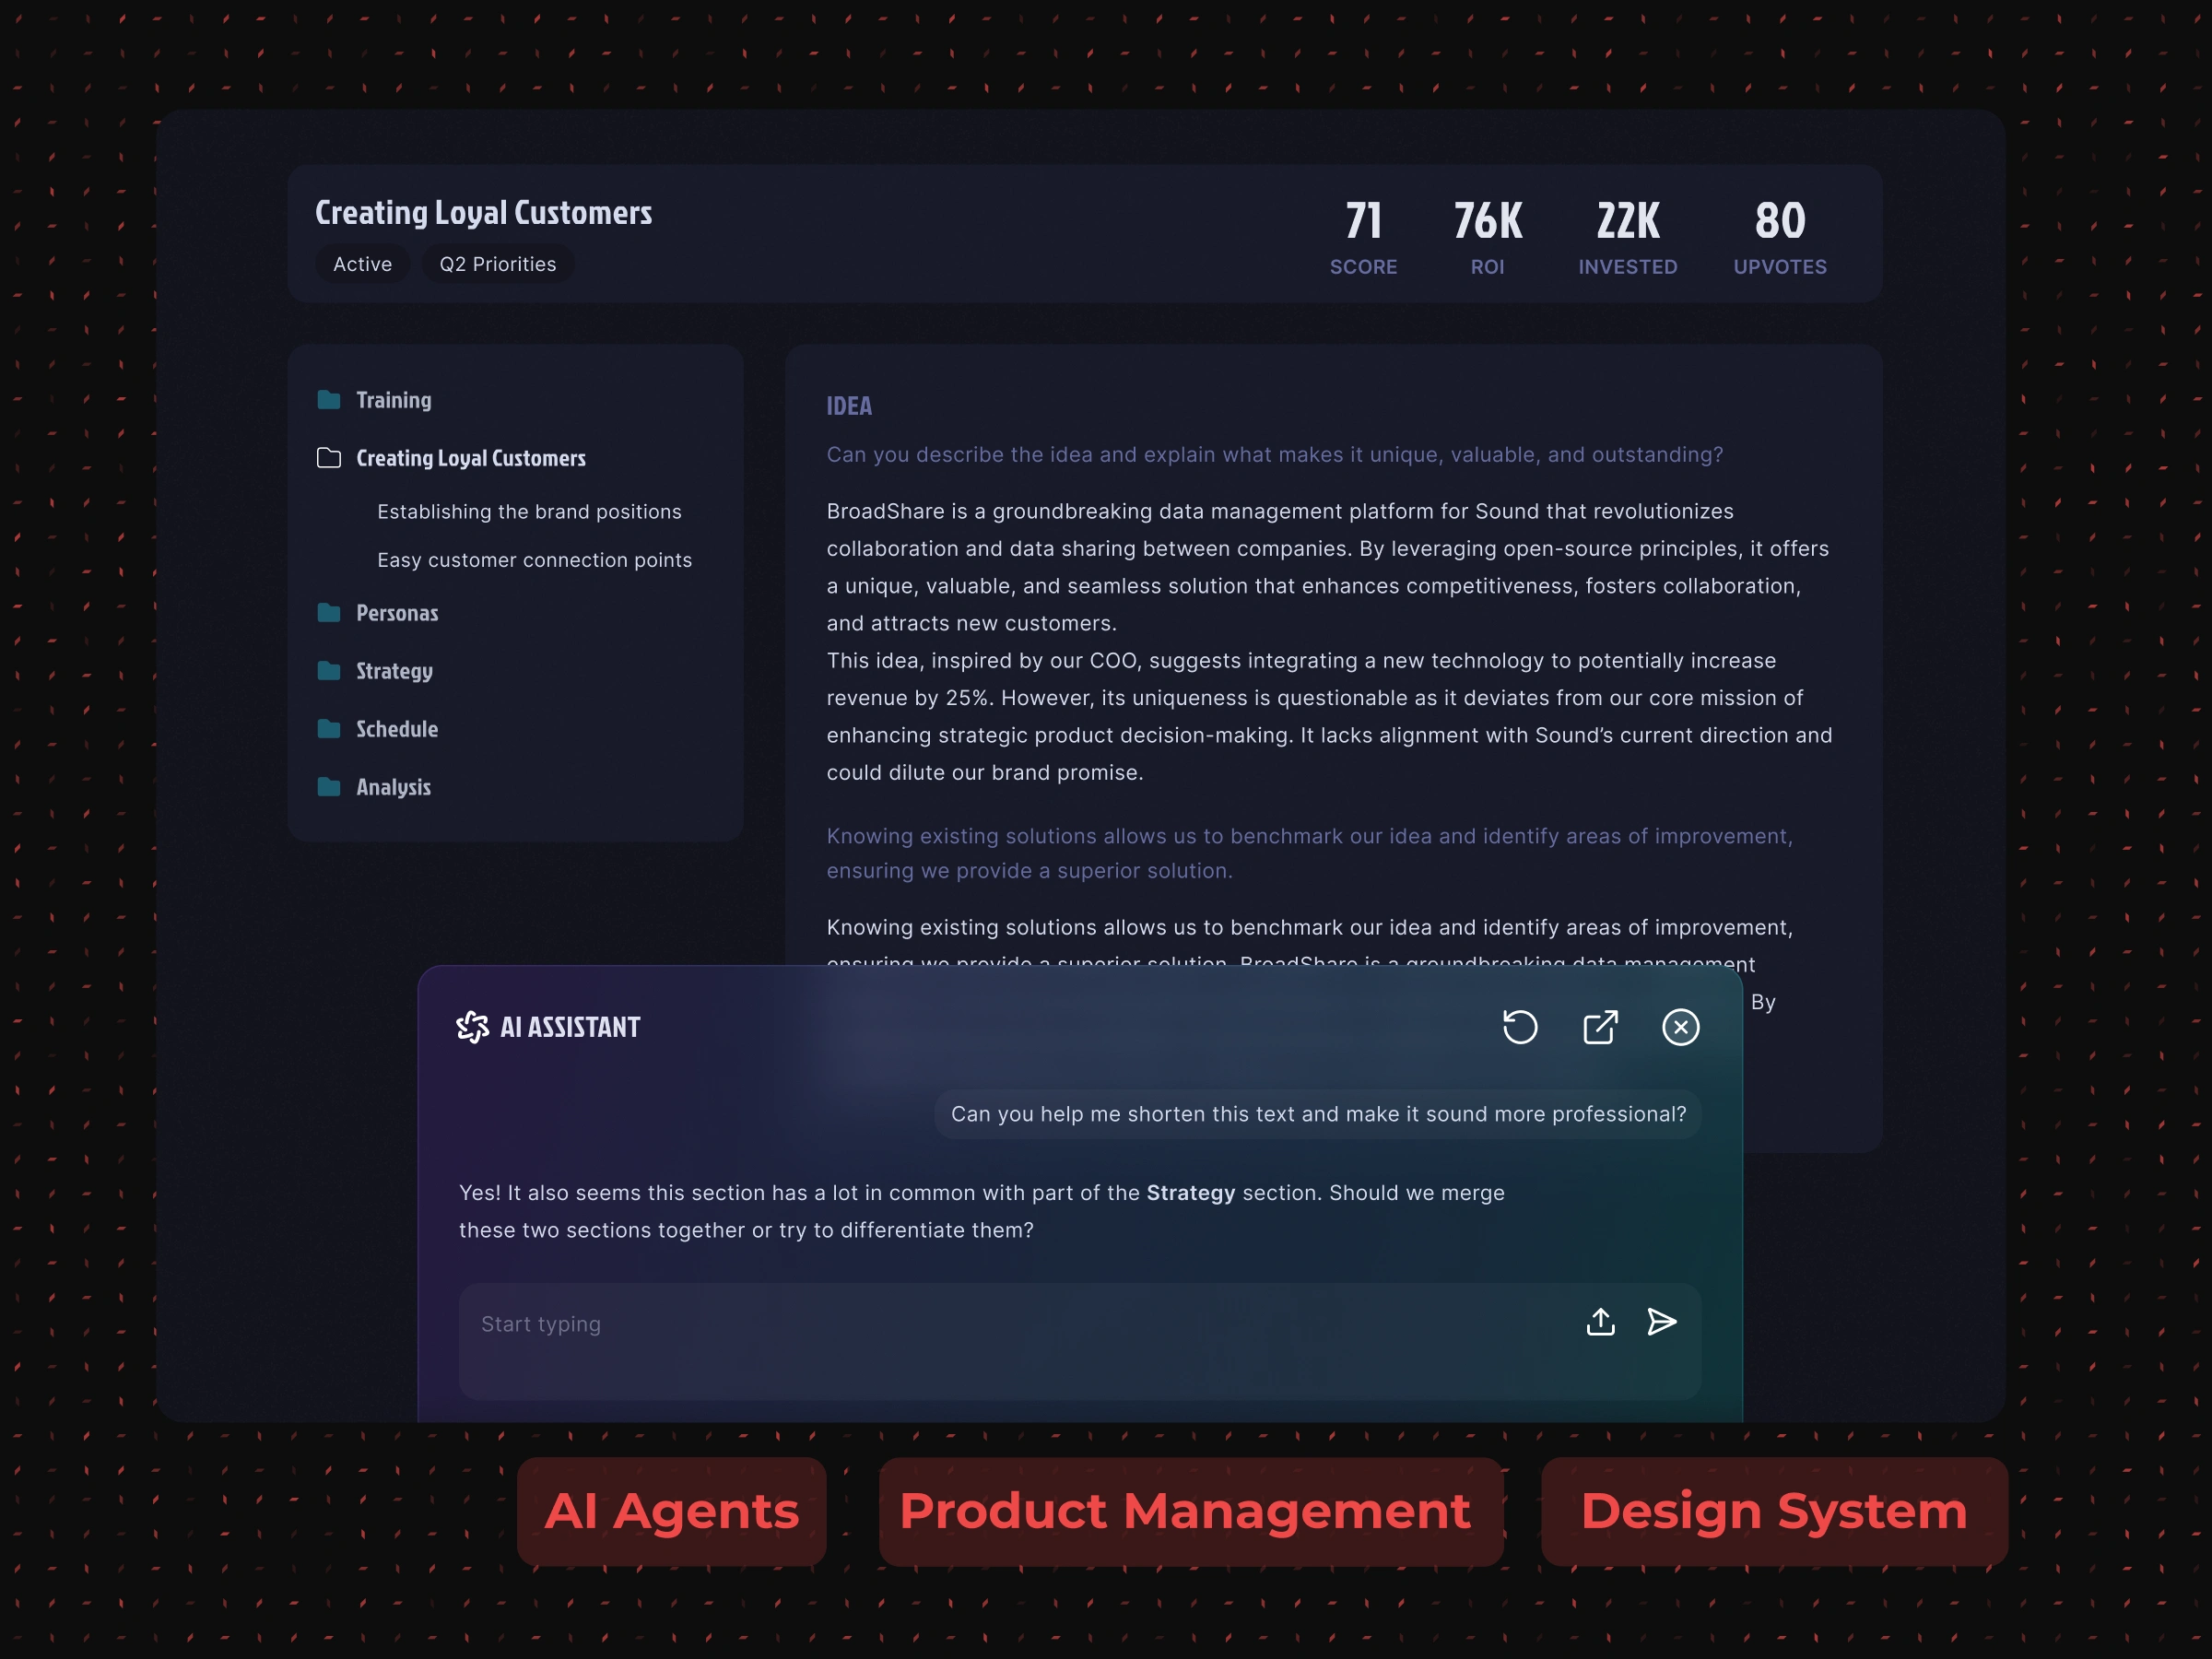Click the Schedule folder icon
This screenshot has height=1659, width=2212.
[x=329, y=729]
